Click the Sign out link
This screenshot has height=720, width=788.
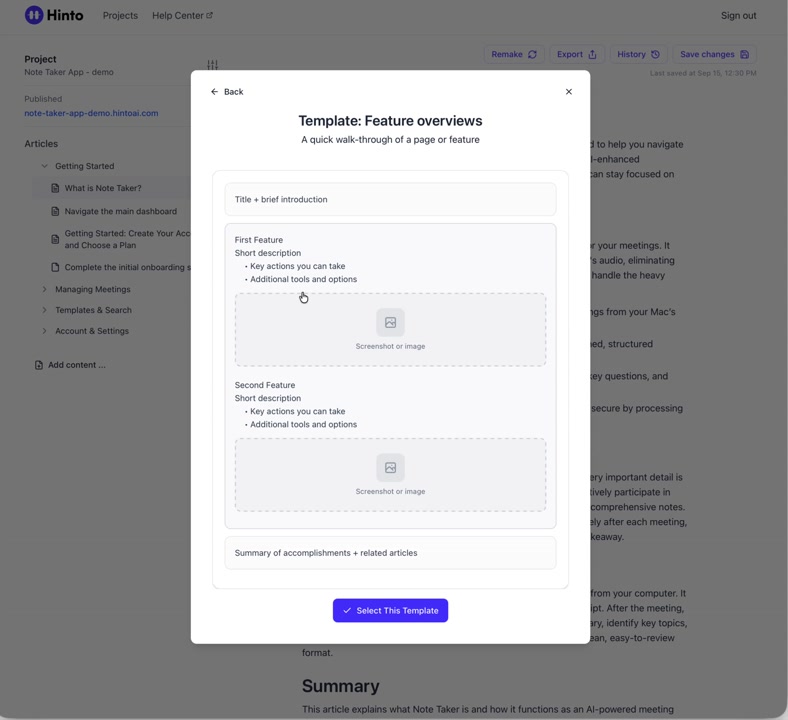738,16
